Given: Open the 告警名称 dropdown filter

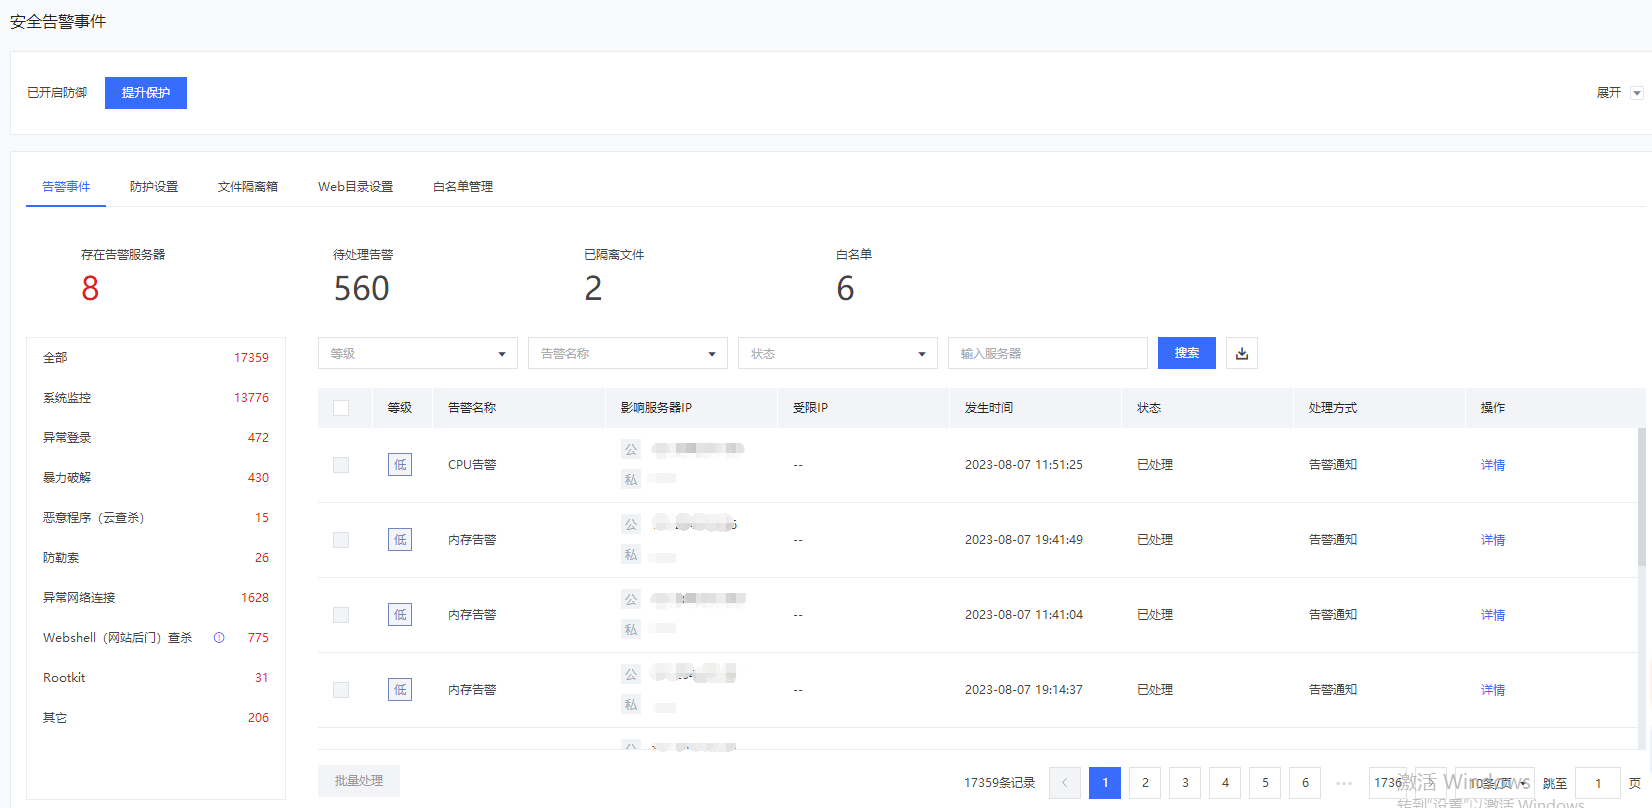Looking at the screenshot, I should (627, 353).
